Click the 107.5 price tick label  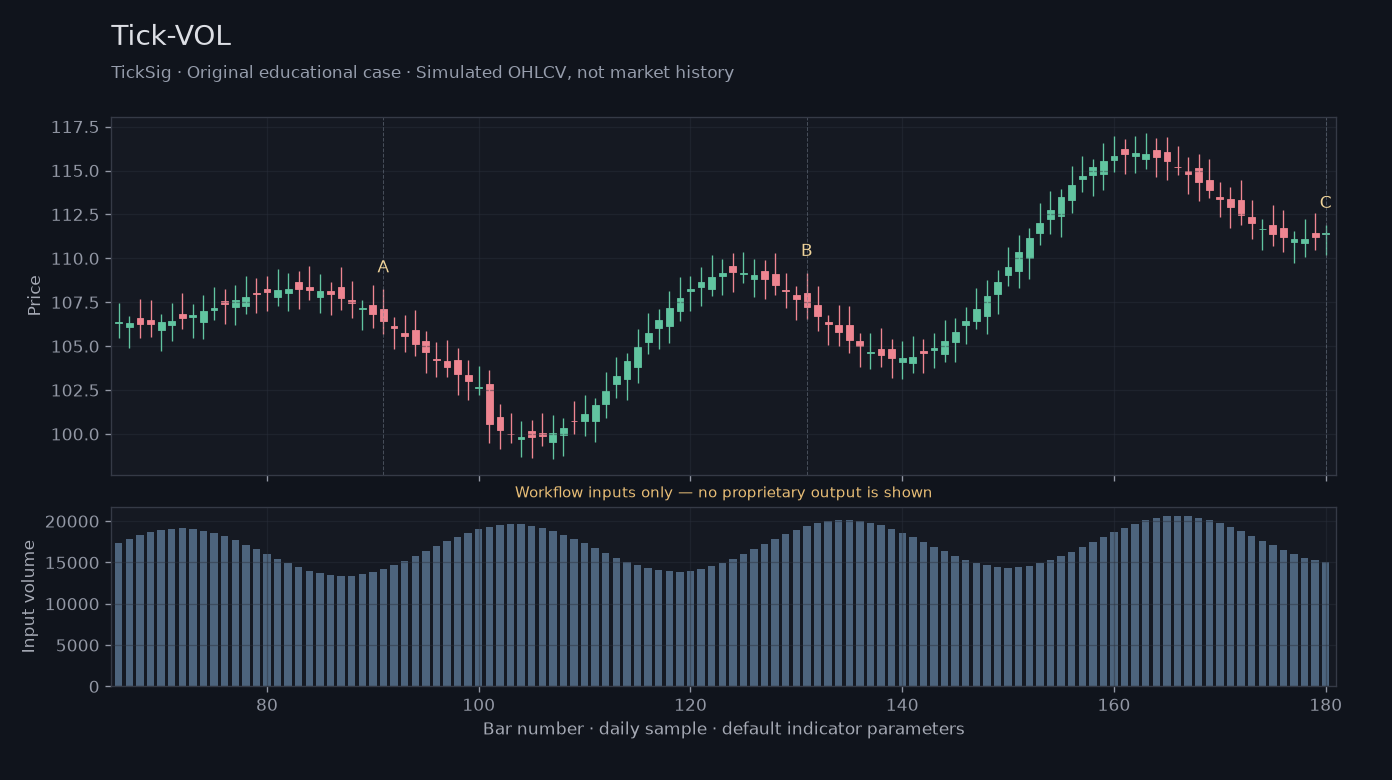(x=75, y=303)
